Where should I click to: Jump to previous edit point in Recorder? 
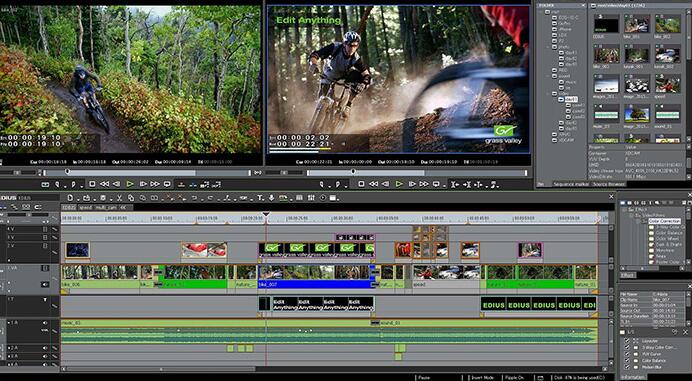pyautogui.click(x=455, y=184)
